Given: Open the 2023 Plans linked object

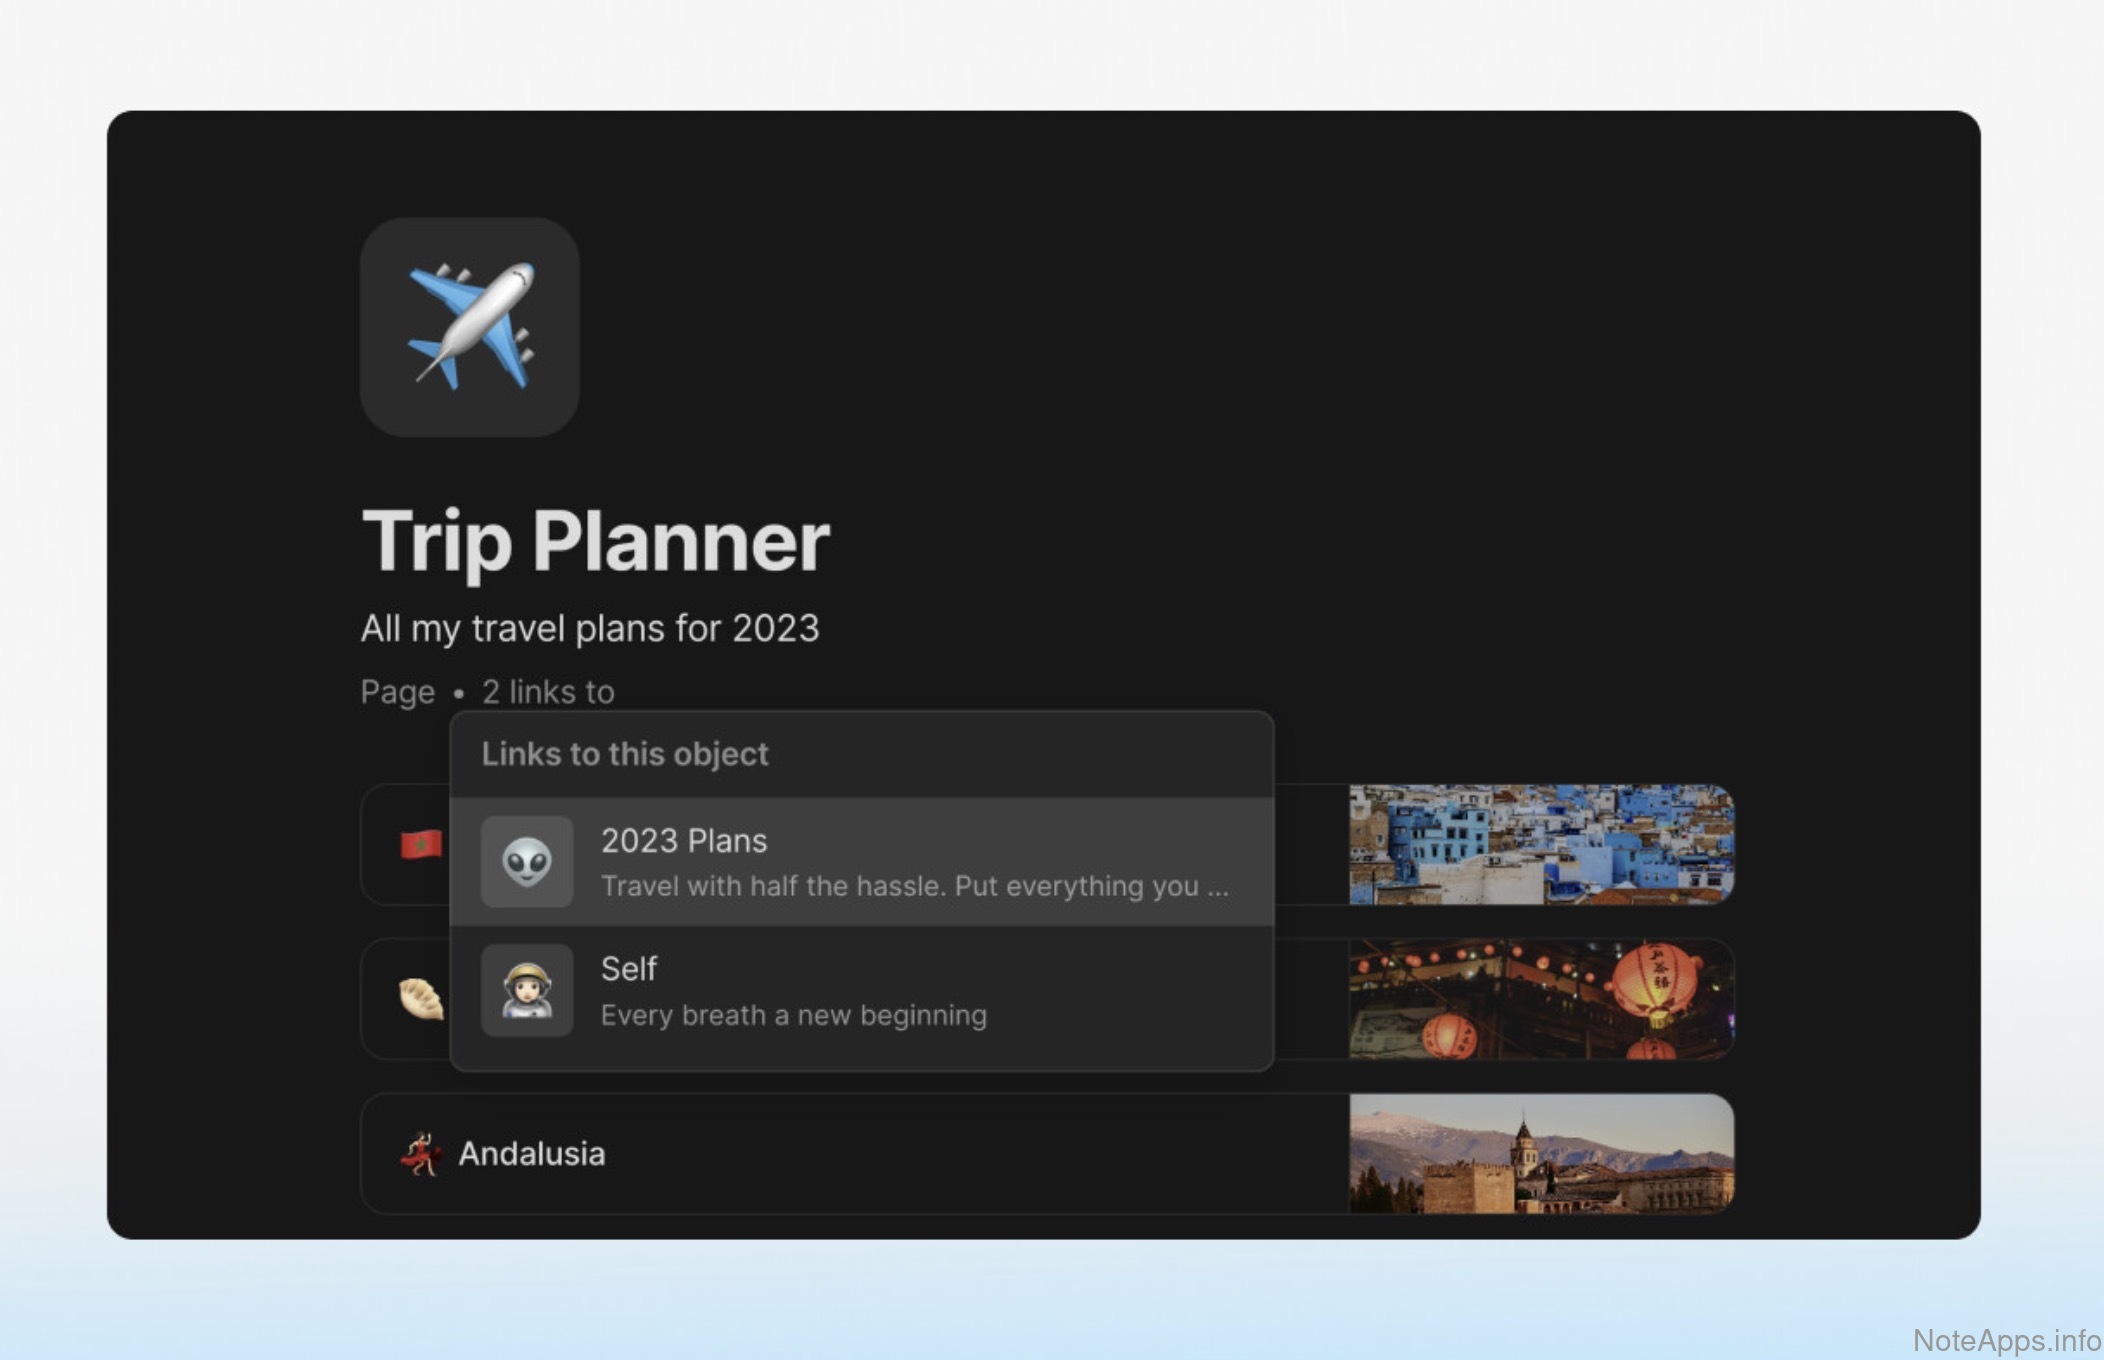Looking at the screenshot, I should [x=862, y=861].
